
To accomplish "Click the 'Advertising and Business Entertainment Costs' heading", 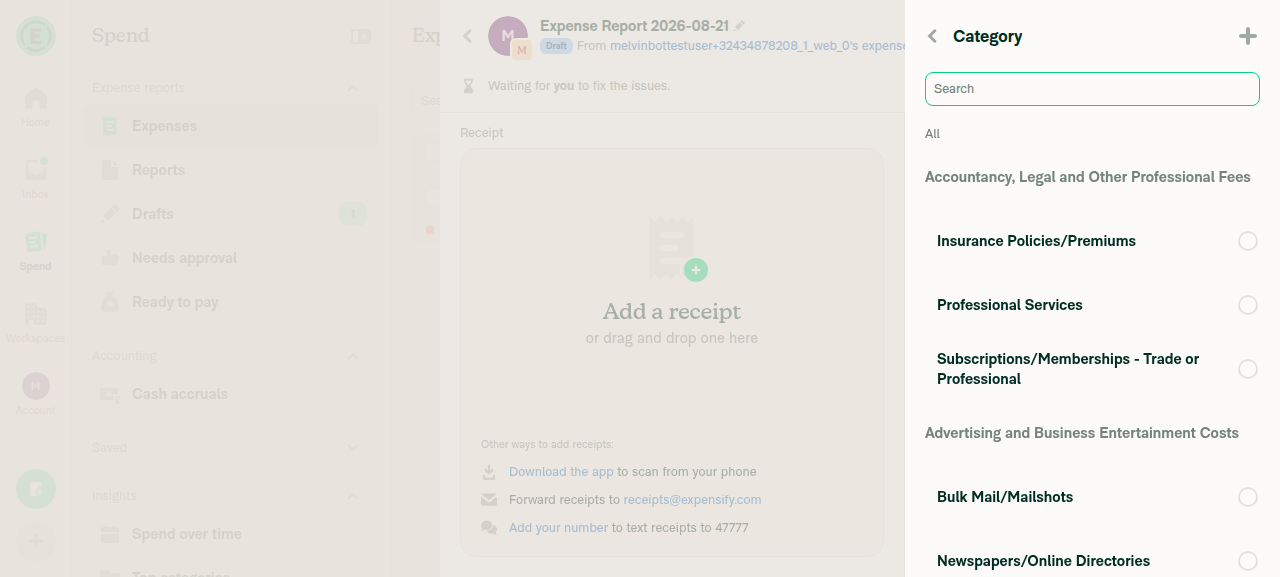I will (1082, 433).
